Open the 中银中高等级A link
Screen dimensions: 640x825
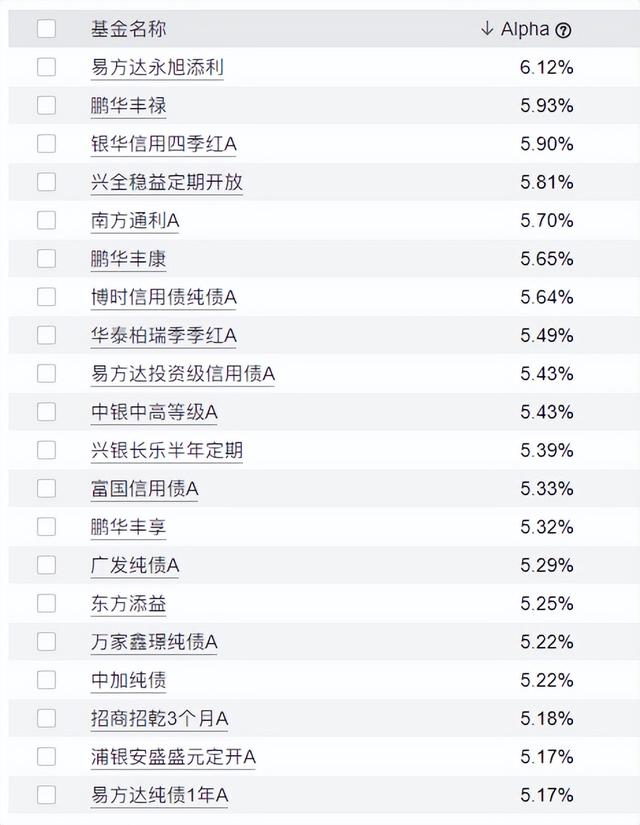tap(154, 412)
